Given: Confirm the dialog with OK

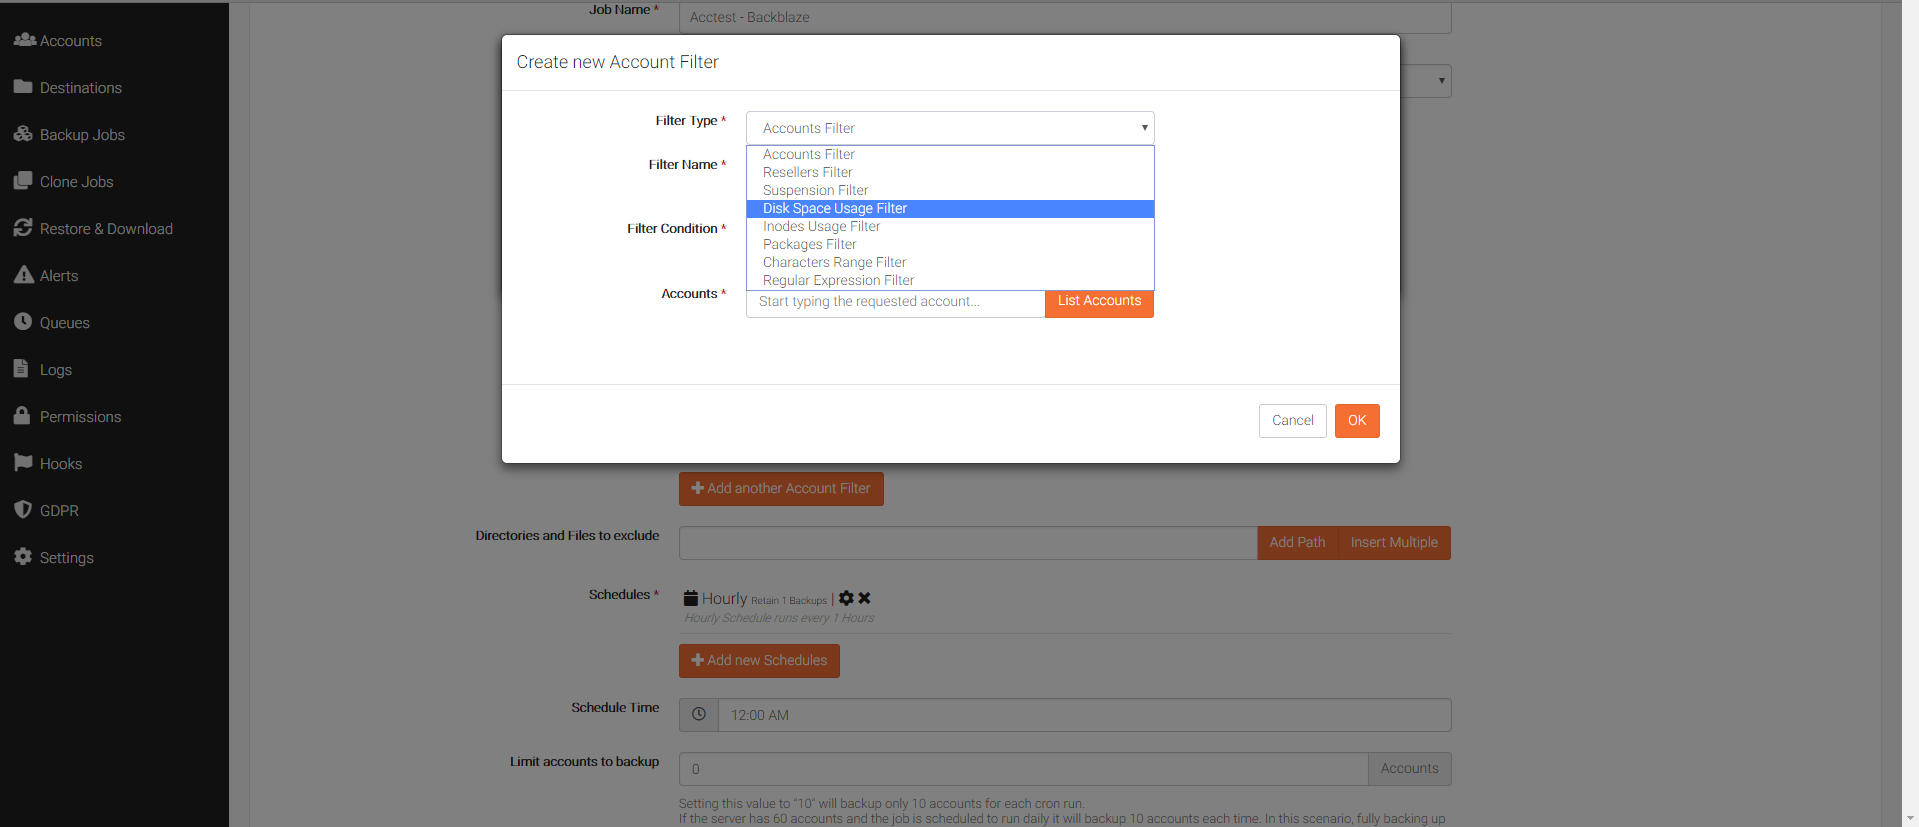Looking at the screenshot, I should [1357, 421].
